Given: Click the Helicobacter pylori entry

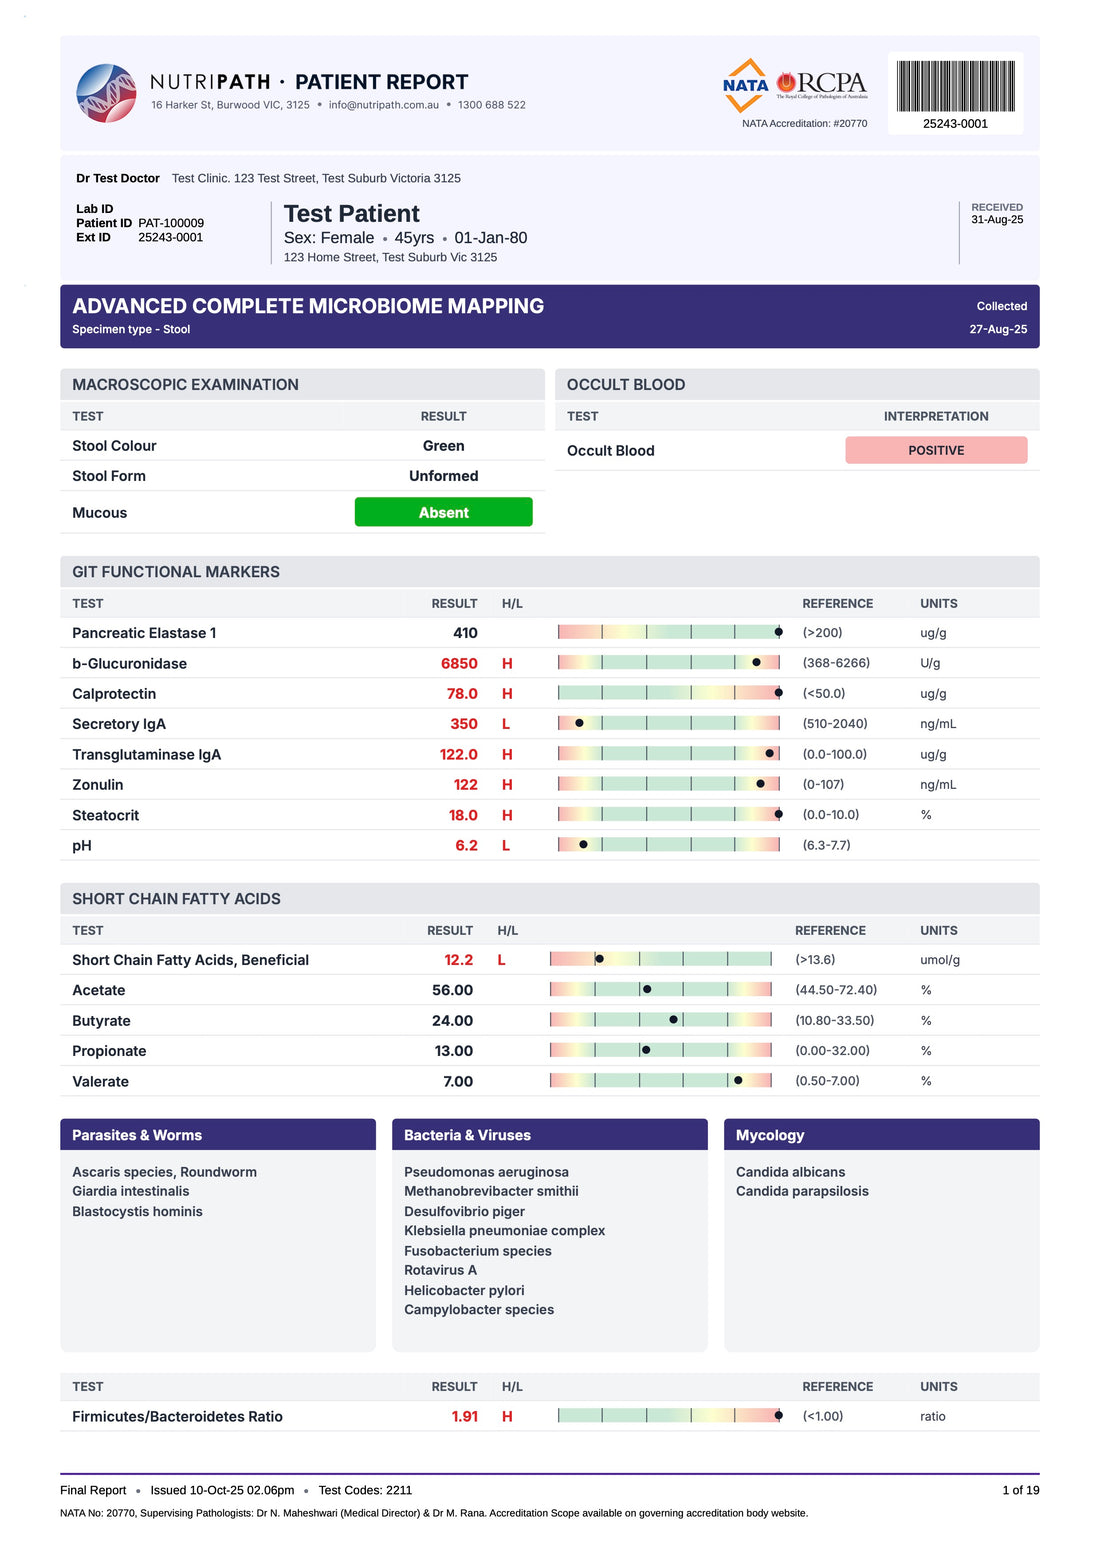Looking at the screenshot, I should tap(464, 1290).
